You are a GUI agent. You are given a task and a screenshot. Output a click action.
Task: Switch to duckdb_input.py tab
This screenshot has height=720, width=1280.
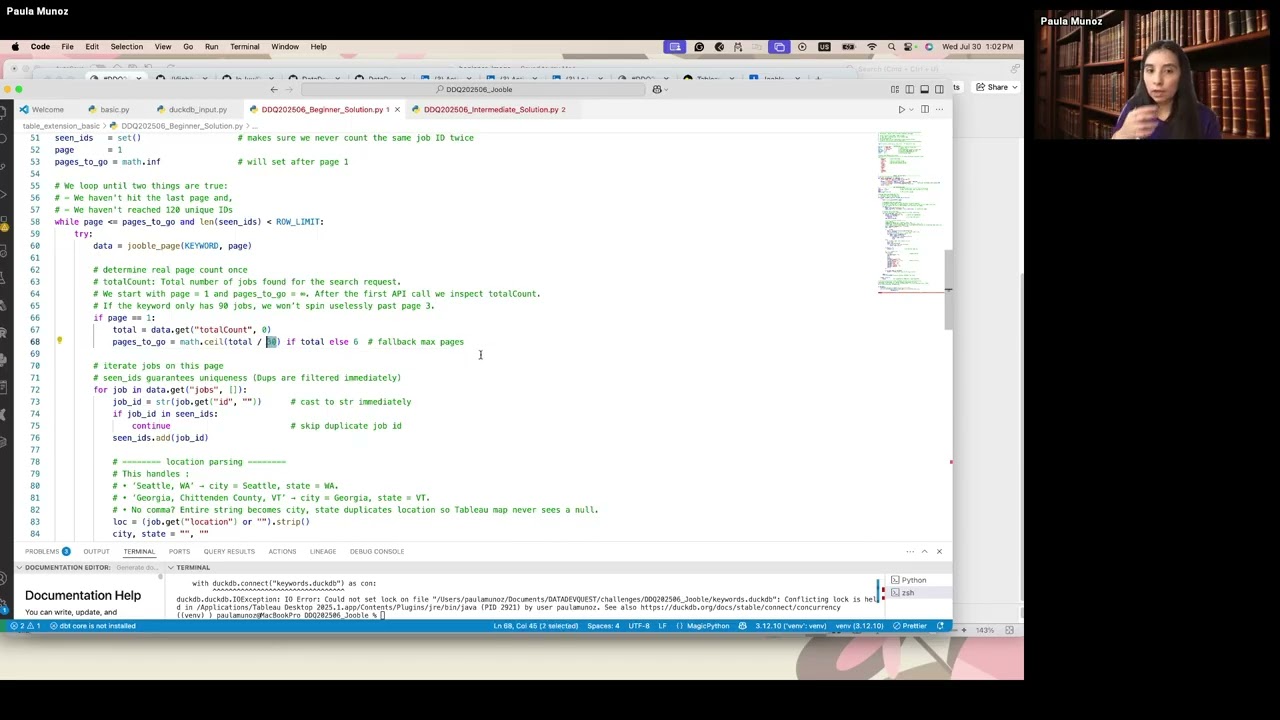192,109
